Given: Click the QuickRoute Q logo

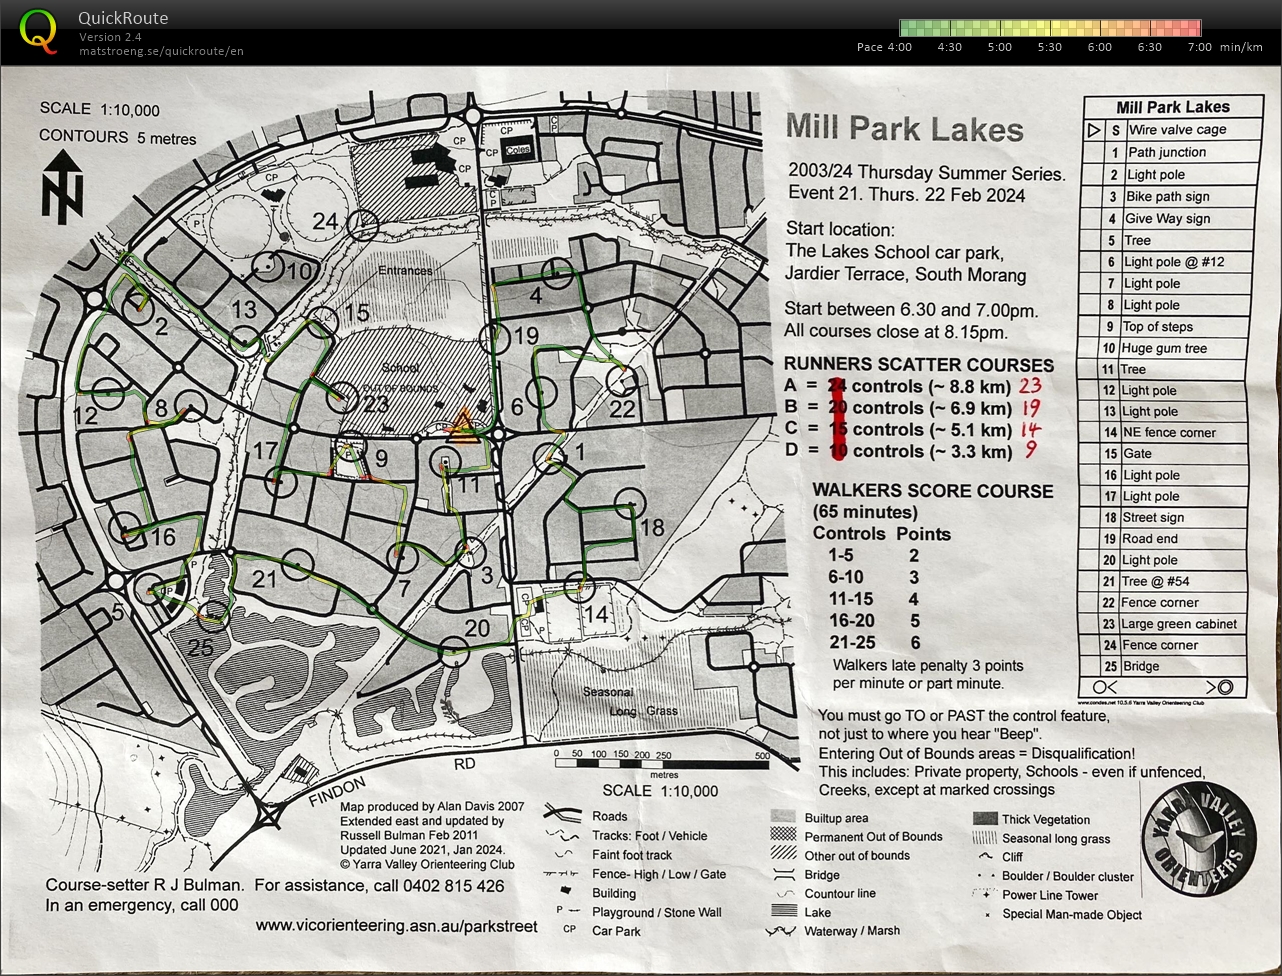Looking at the screenshot, I should coord(38,30).
